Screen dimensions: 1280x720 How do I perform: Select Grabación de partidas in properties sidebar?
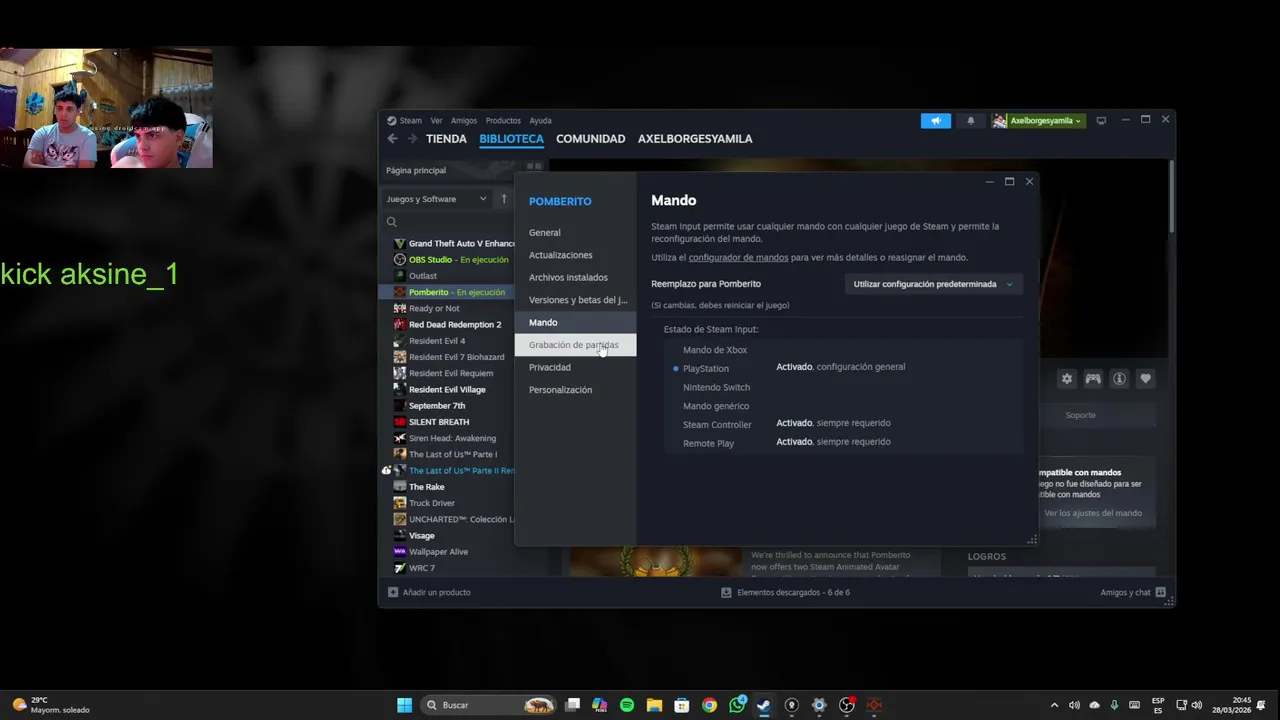[x=575, y=345]
